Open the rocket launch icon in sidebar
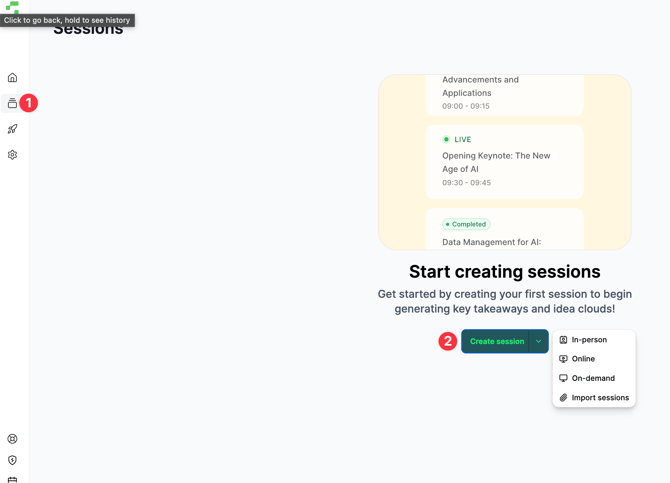The height and width of the screenshot is (483, 670). coord(12,129)
